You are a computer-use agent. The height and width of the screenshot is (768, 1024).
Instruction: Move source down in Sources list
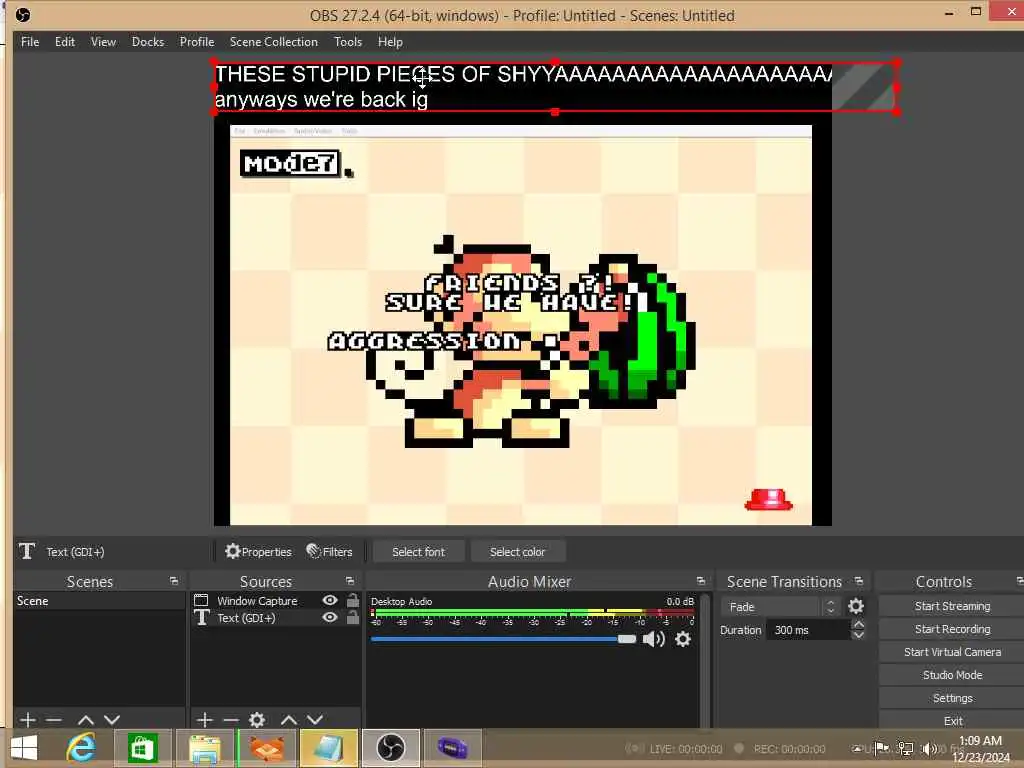(x=315, y=720)
